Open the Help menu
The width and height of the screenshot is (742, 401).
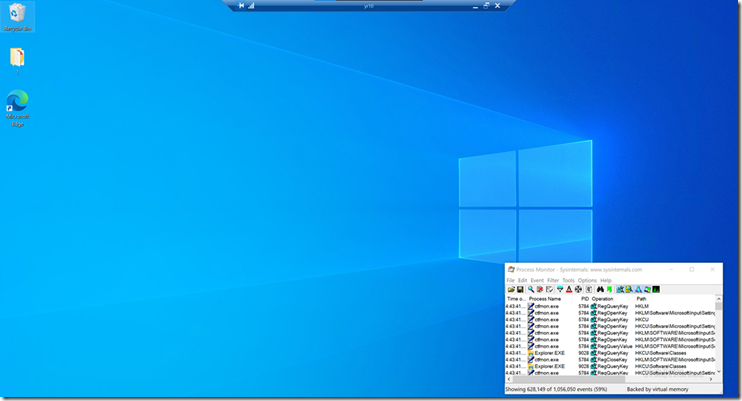606,280
